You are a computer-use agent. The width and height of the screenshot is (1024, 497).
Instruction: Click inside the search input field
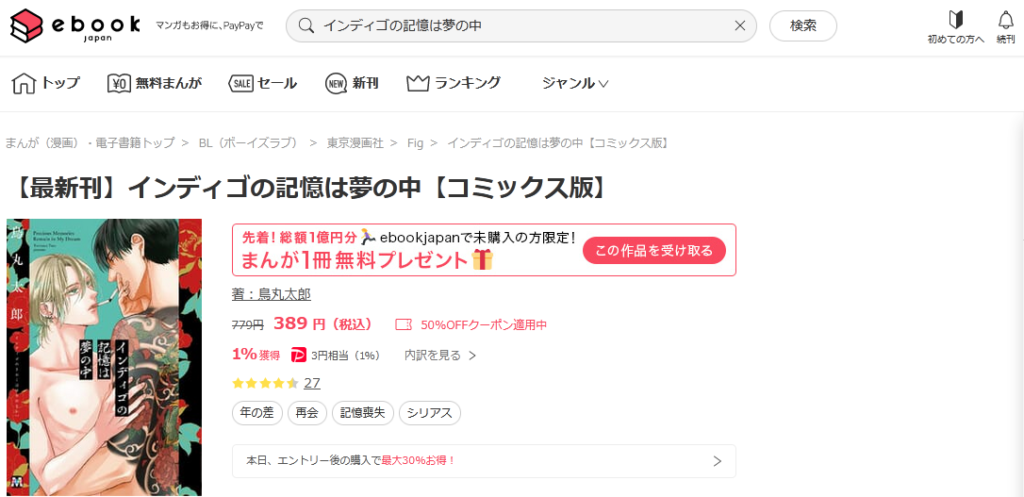click(522, 25)
